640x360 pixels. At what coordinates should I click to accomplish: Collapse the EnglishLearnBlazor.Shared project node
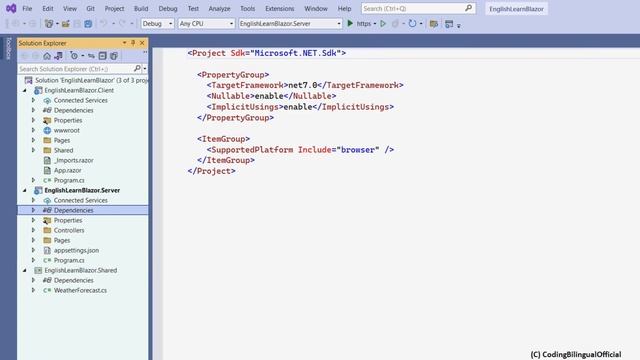pyautogui.click(x=24, y=270)
